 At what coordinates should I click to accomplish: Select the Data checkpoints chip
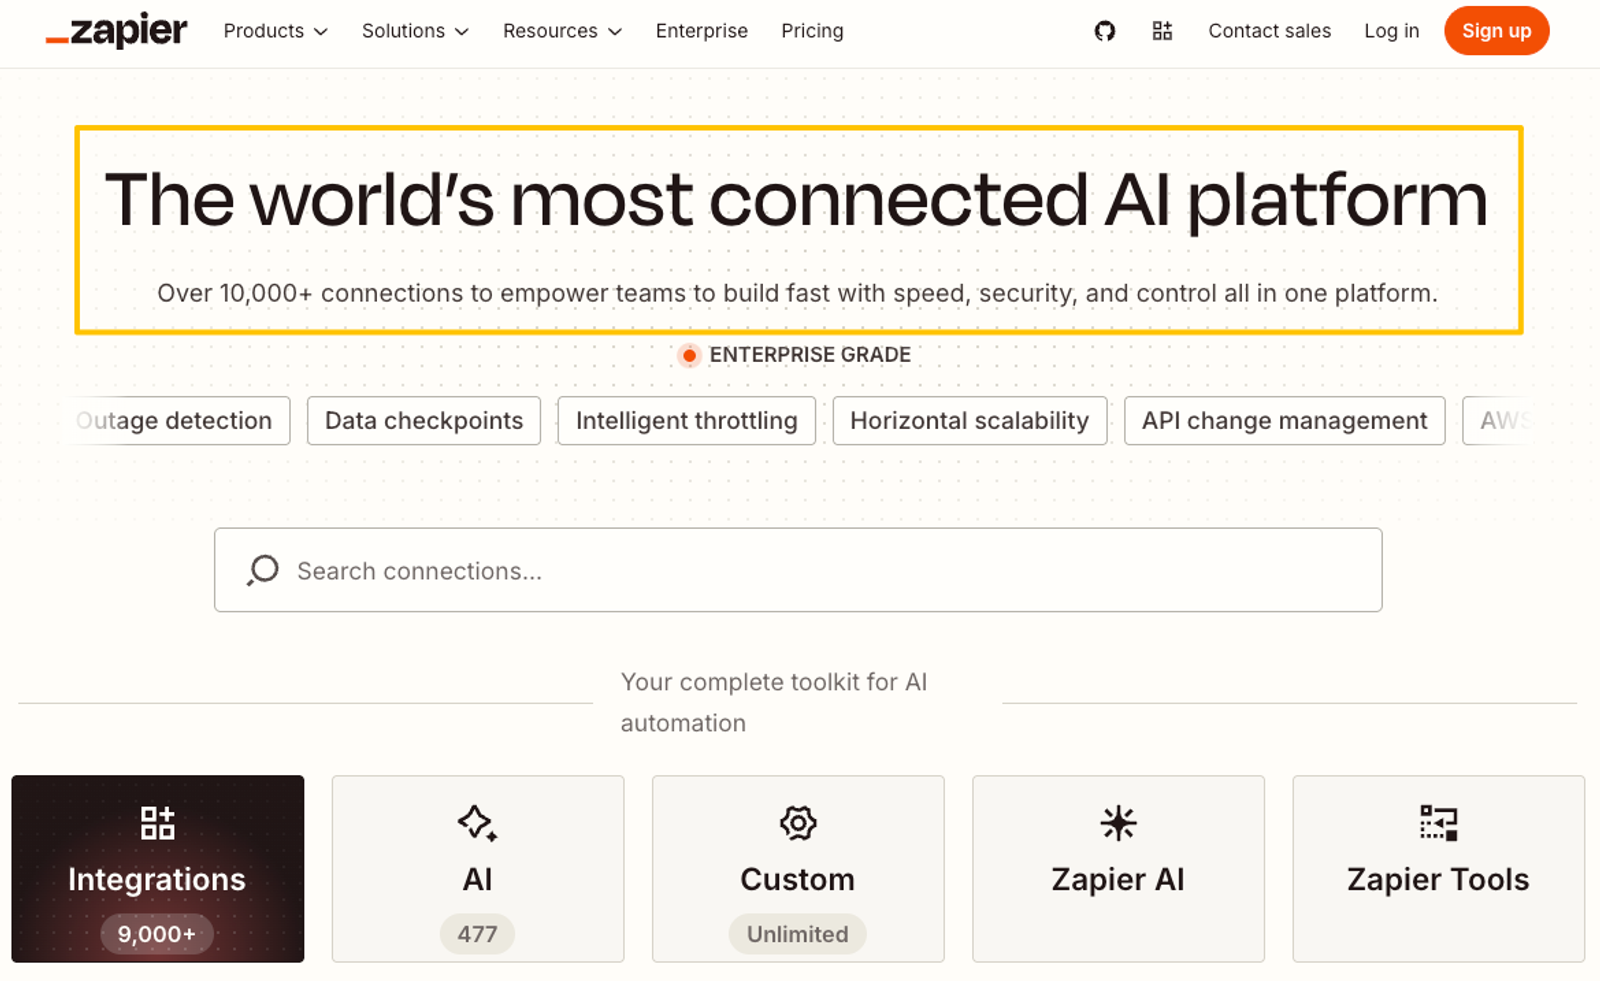[x=424, y=421]
